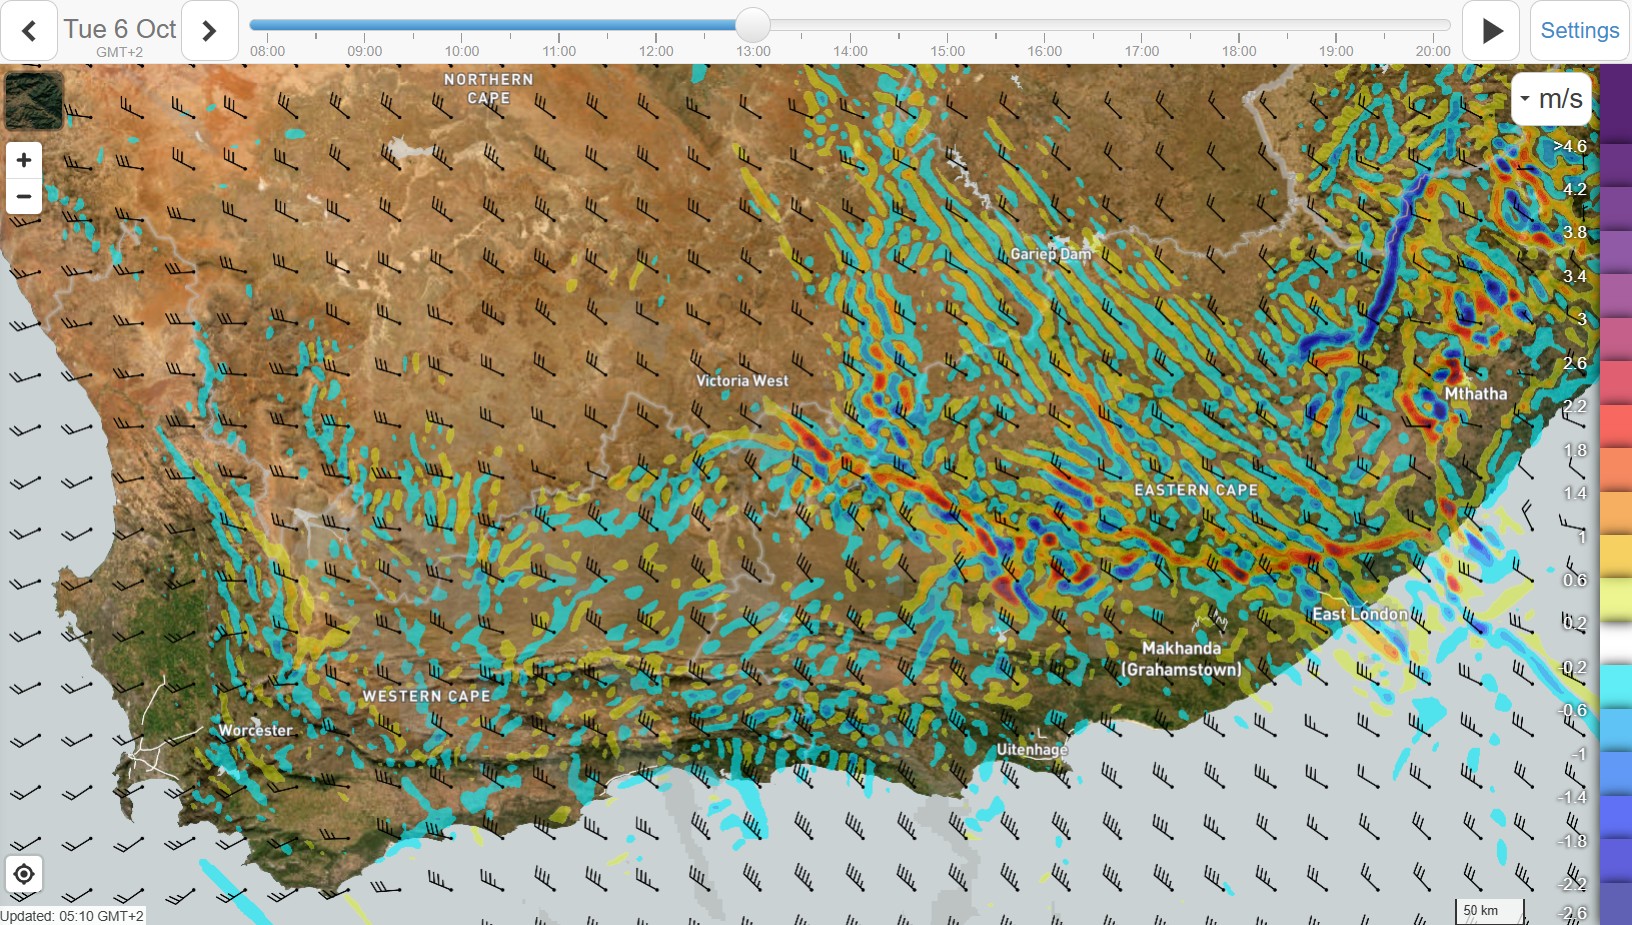Click the -1.4 blue legend band
This screenshot has height=925, width=1632.
pos(1616,772)
